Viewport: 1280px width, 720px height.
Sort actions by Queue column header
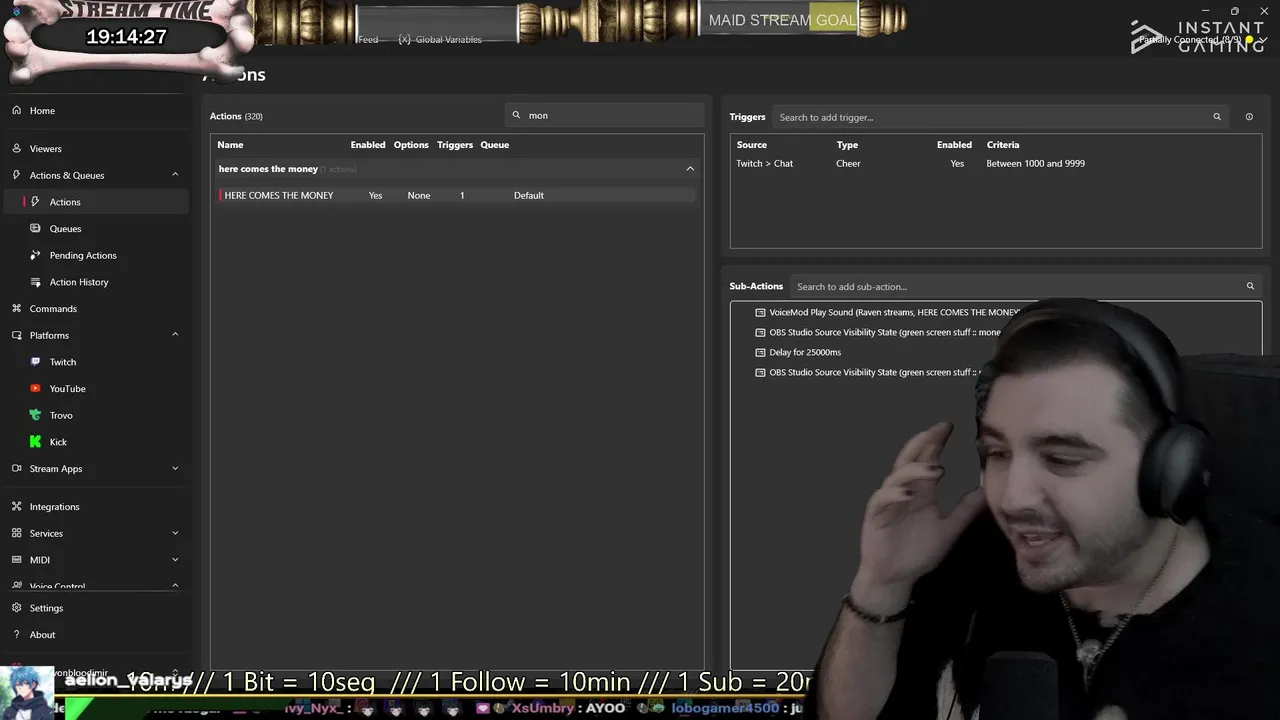point(495,145)
